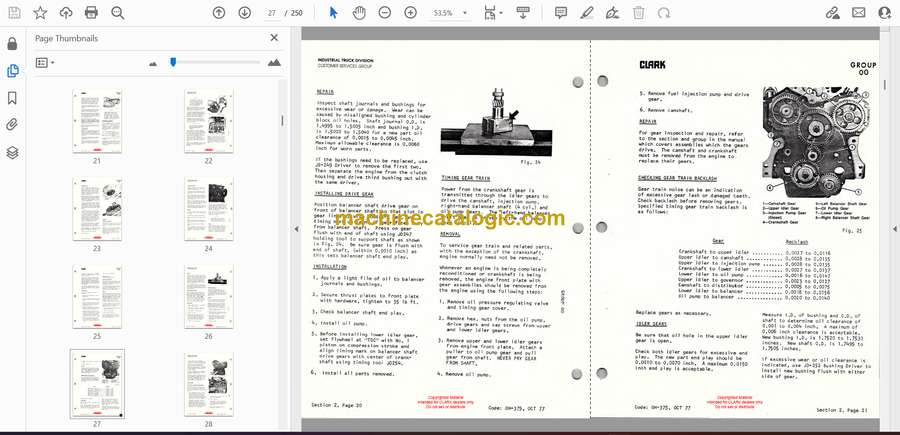Select the highlighter pen tool
Image resolution: width=900 pixels, height=435 pixels.
587,13
